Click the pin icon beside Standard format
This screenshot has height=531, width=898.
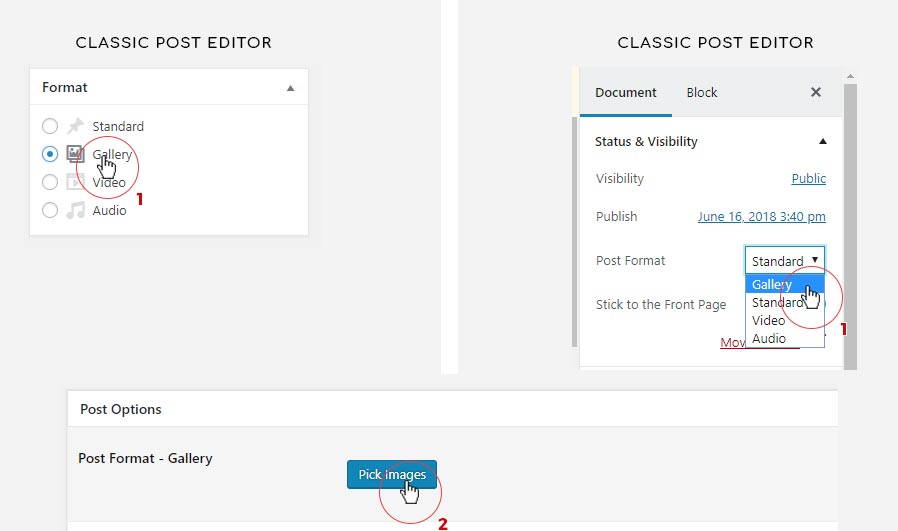tap(75, 126)
